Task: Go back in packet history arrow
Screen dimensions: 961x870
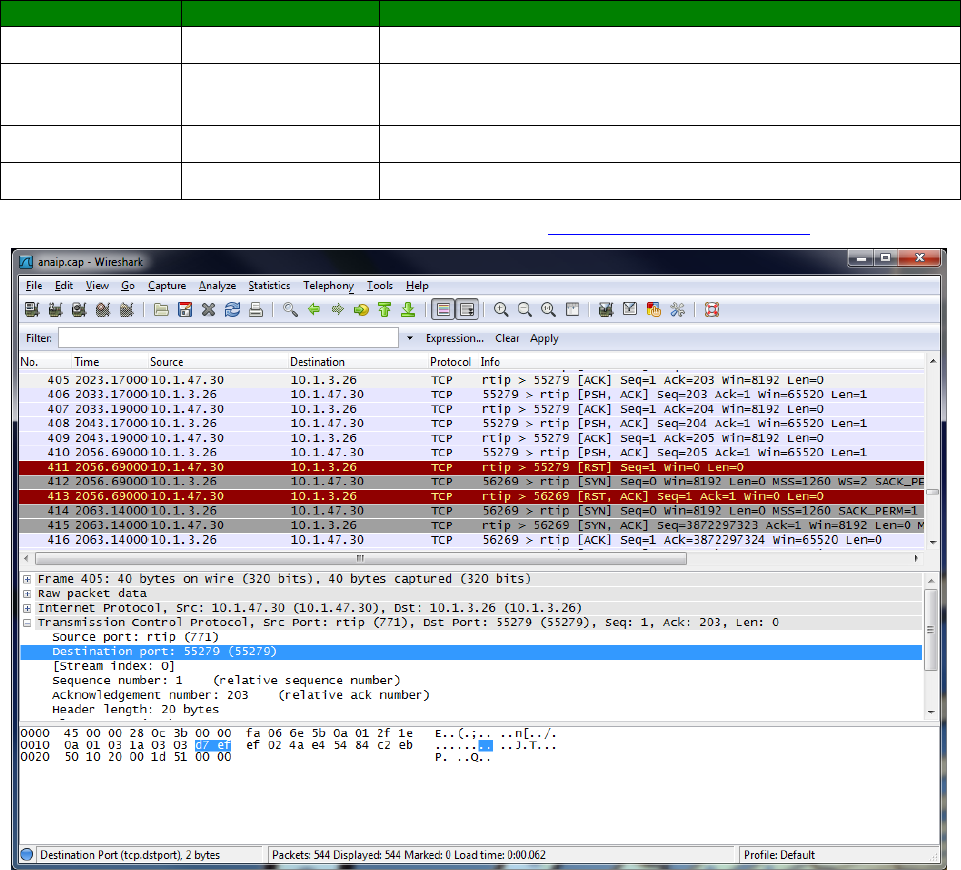Action: click(314, 309)
